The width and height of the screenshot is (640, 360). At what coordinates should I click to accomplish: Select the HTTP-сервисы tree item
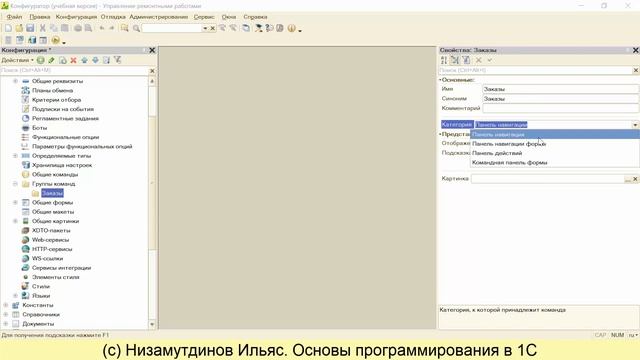coord(52,249)
